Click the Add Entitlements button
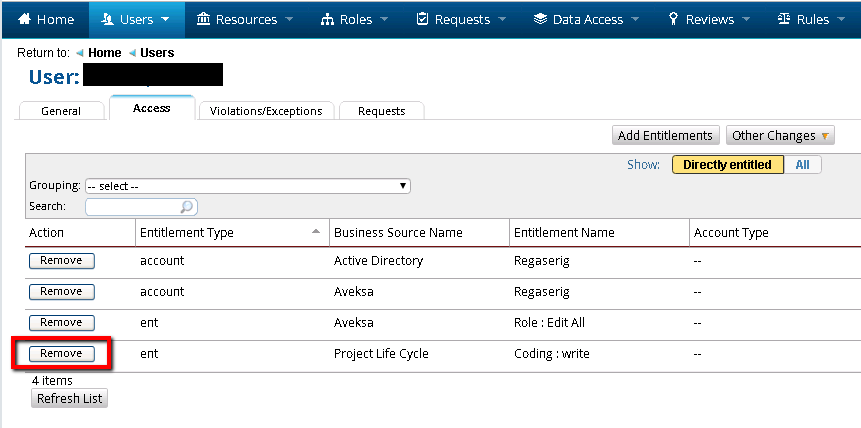 [x=665, y=136]
